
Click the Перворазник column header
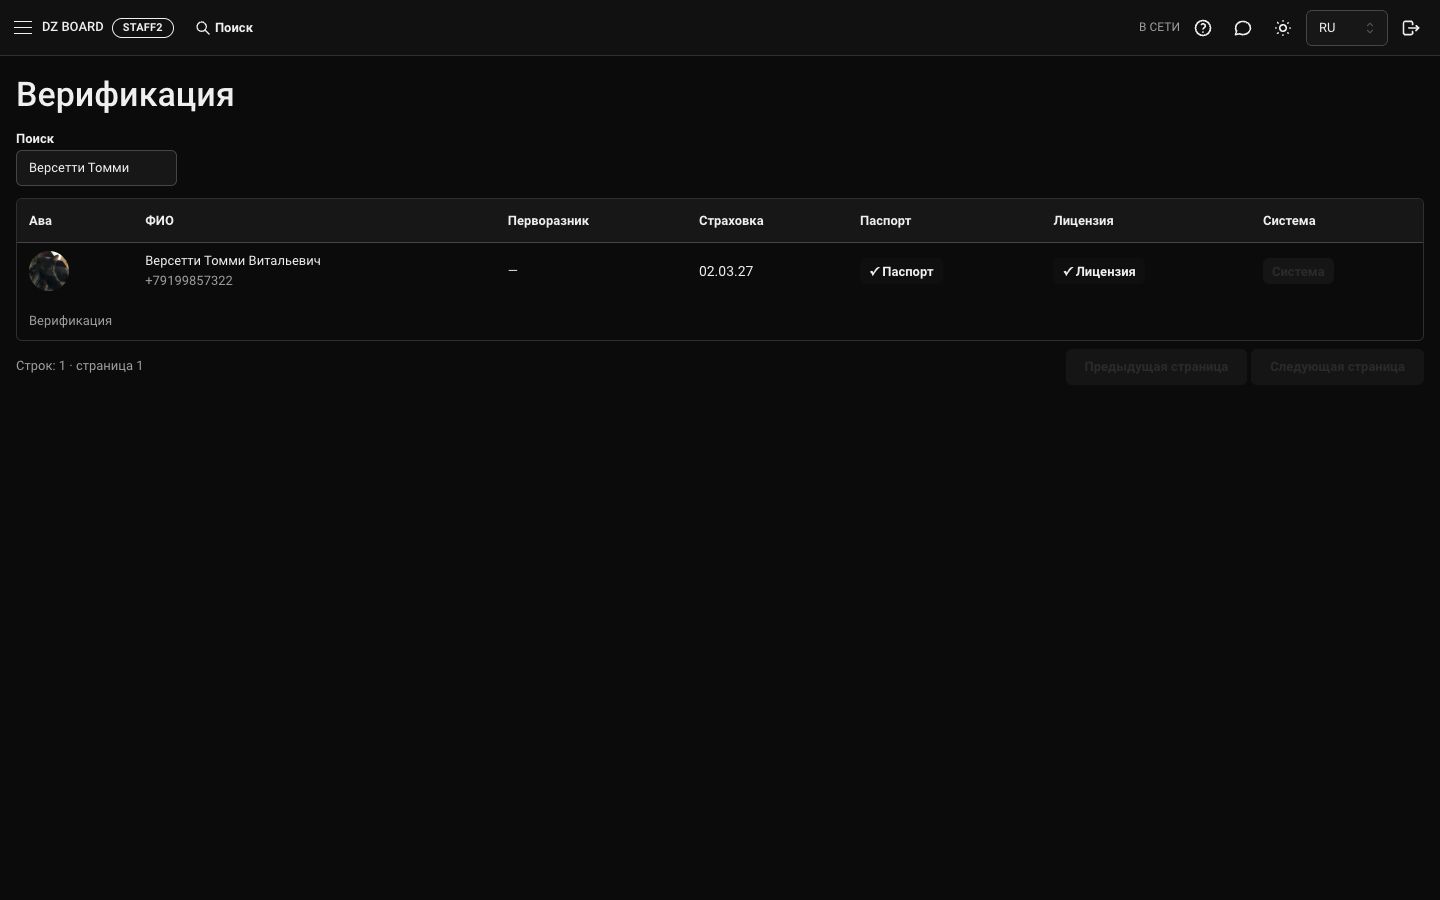coord(548,221)
